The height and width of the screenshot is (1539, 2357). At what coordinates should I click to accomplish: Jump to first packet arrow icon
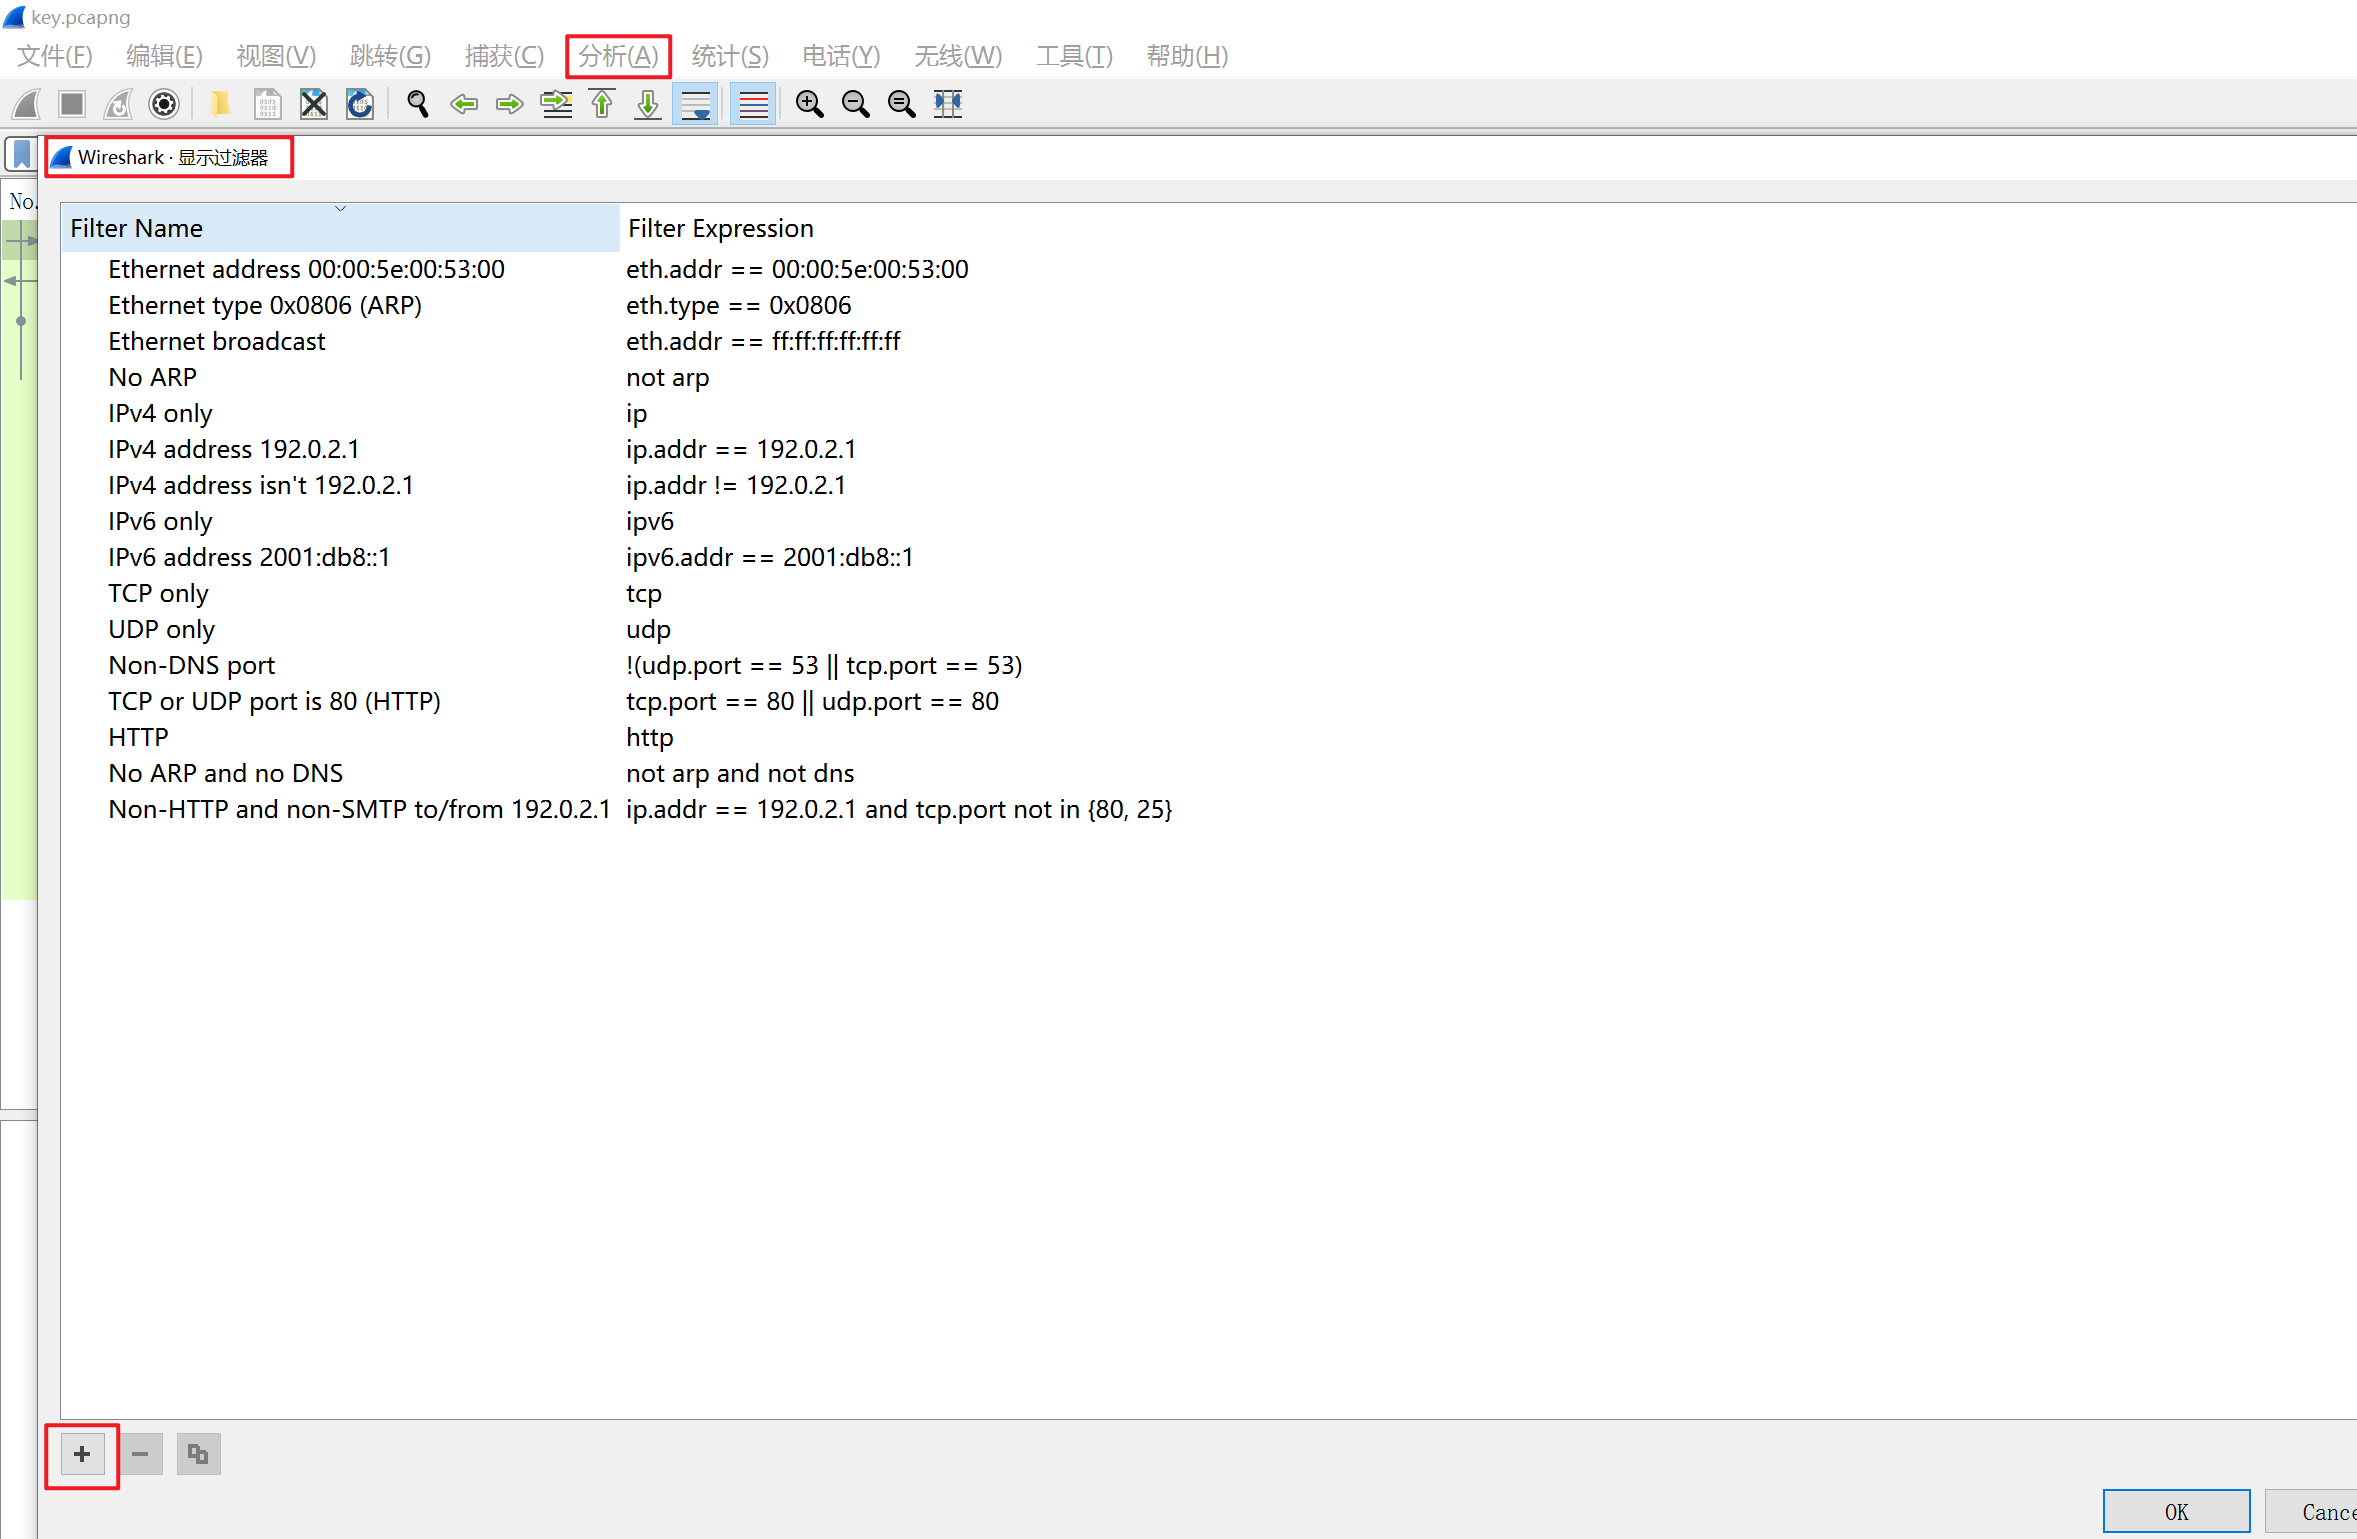coord(602,104)
